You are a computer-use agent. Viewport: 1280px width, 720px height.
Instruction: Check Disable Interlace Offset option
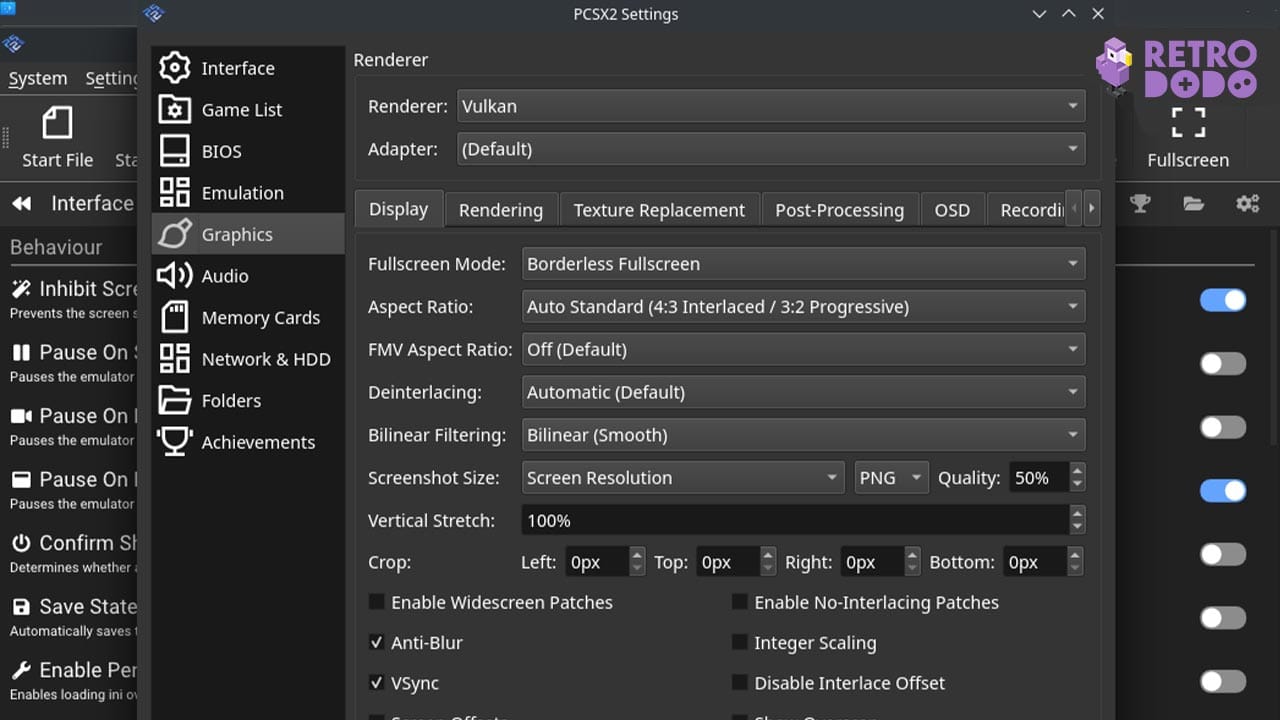(740, 683)
